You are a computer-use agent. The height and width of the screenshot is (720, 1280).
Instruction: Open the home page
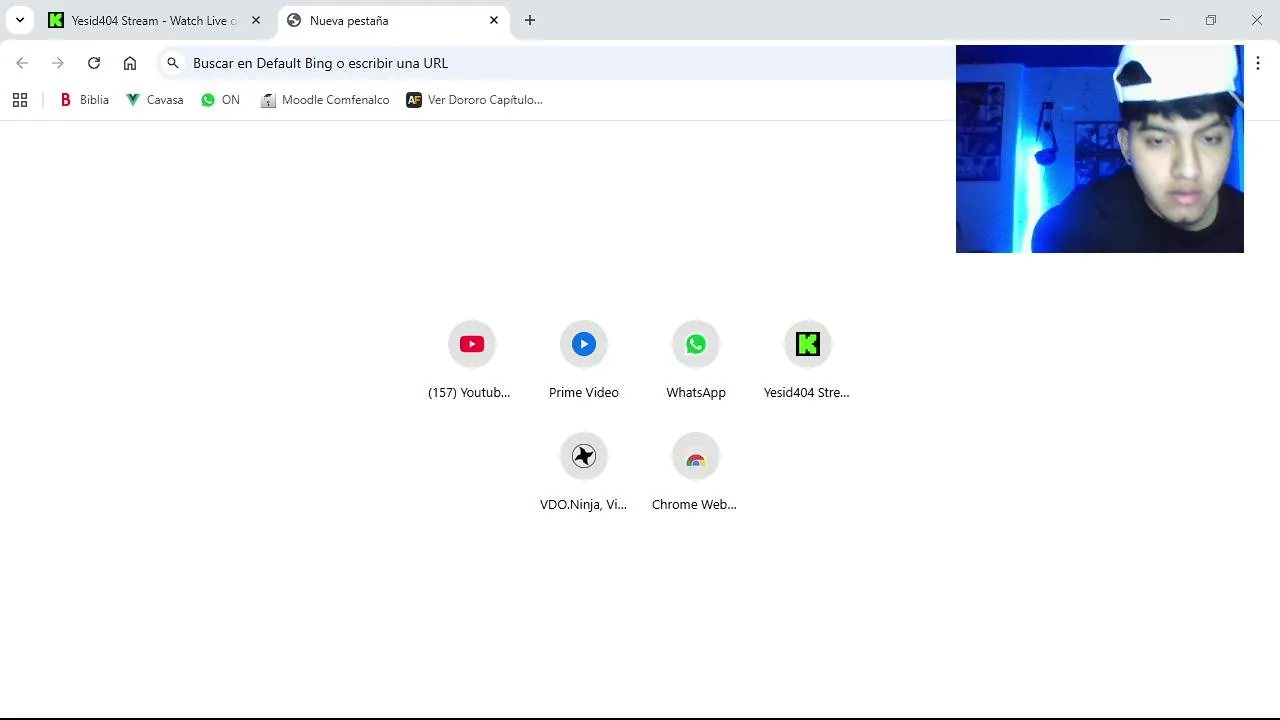pos(130,63)
